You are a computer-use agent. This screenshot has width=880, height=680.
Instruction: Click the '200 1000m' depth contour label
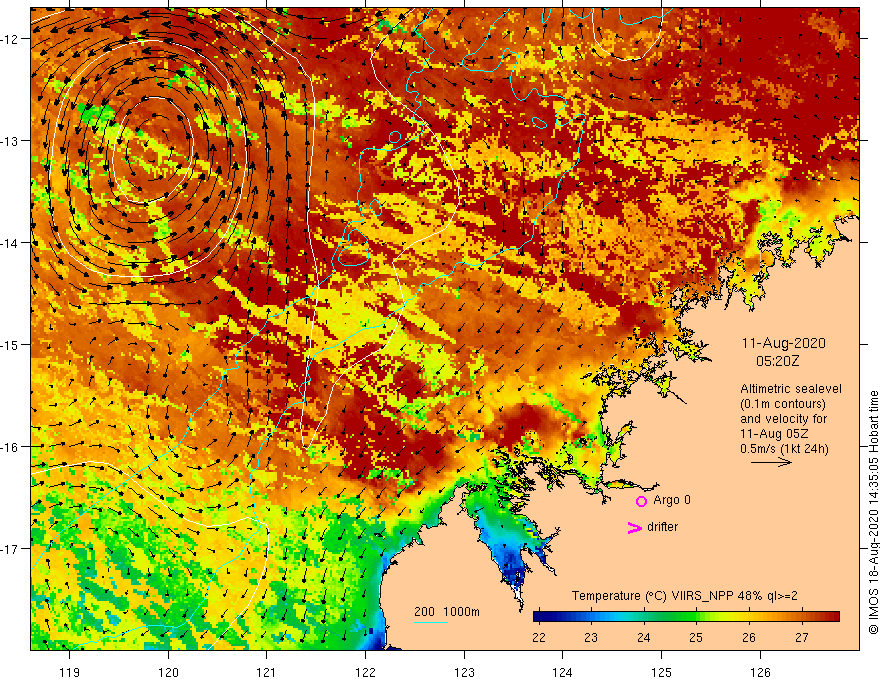[x=447, y=612]
